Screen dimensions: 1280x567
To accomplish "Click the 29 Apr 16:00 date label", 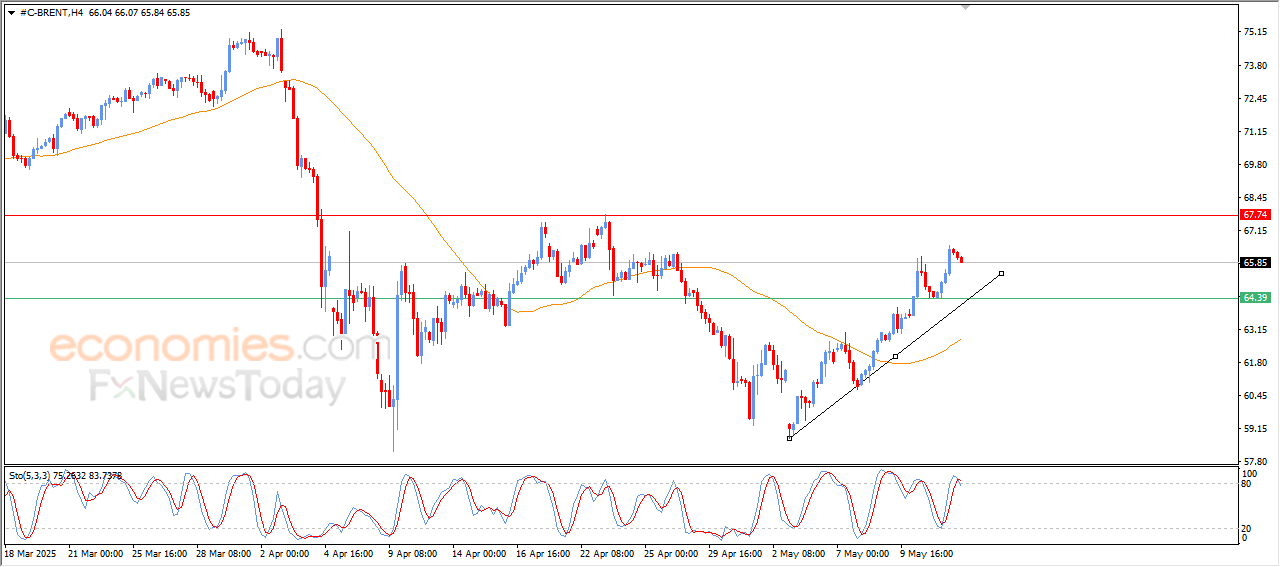I will coord(735,553).
